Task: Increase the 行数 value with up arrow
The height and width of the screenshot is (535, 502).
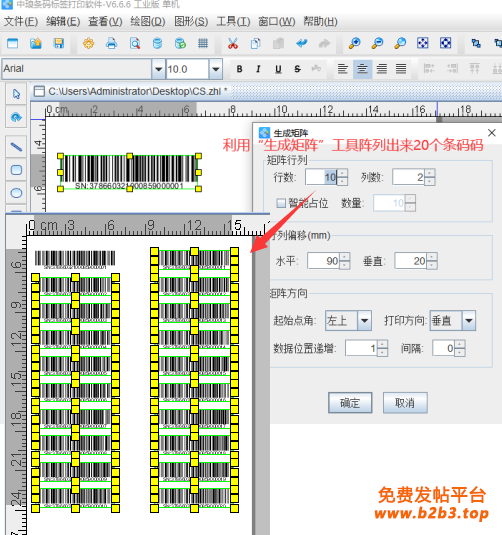Action: pyautogui.click(x=343, y=173)
